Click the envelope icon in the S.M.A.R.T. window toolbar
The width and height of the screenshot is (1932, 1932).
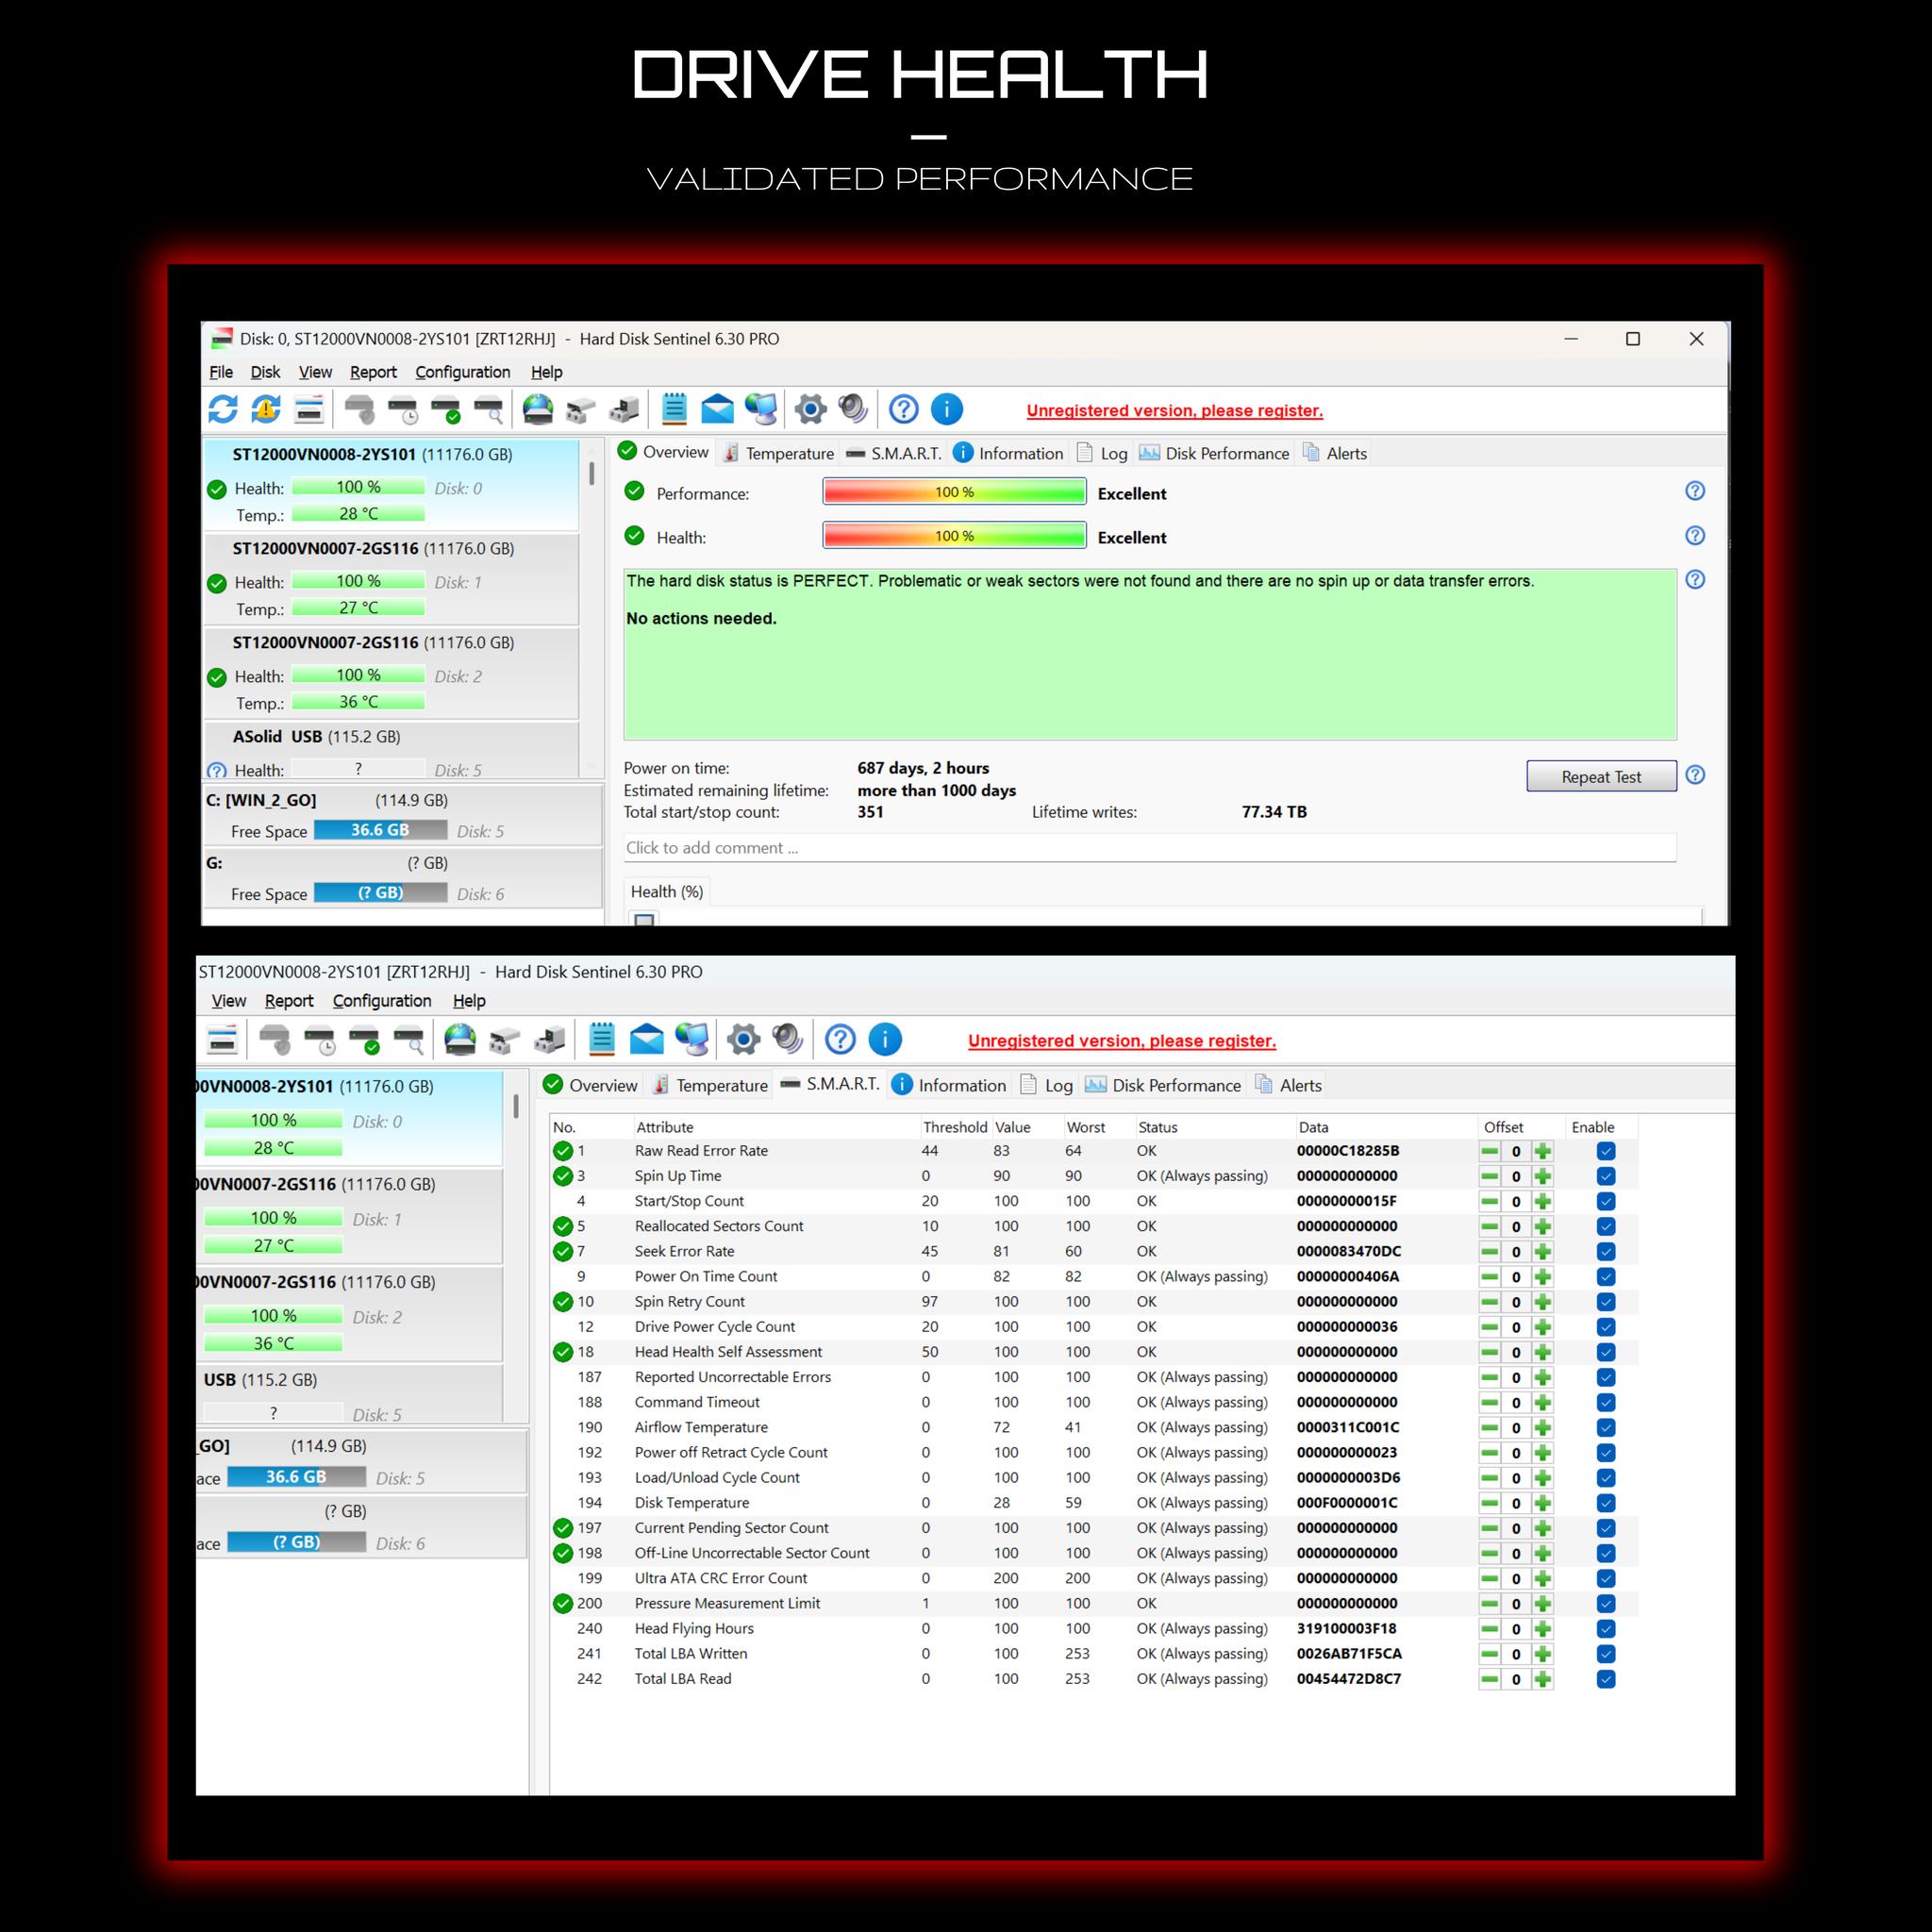pyautogui.click(x=647, y=1040)
